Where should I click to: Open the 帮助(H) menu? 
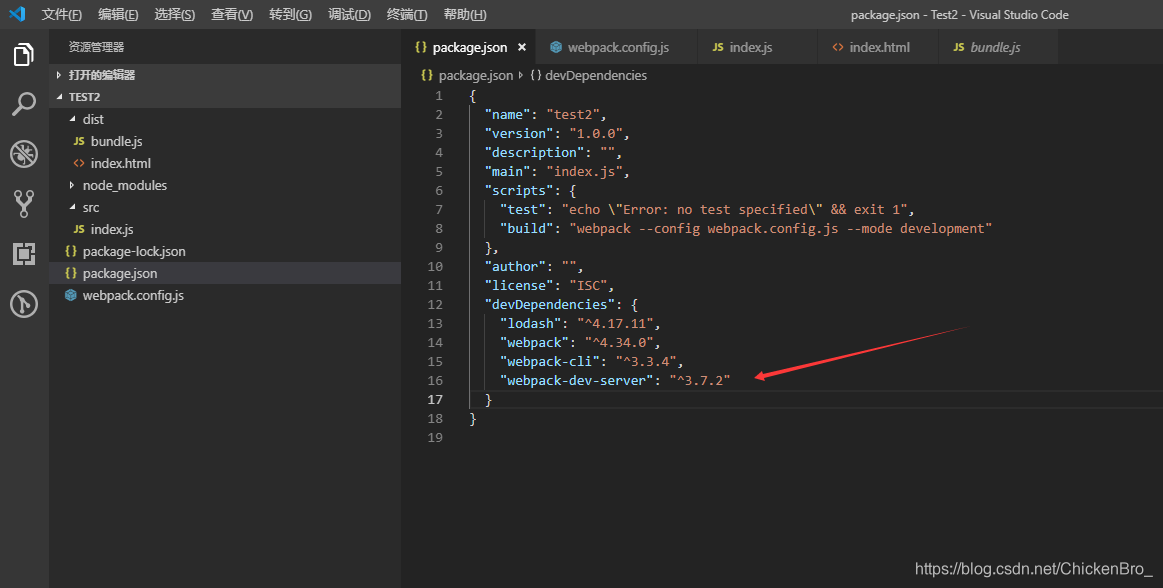pyautogui.click(x=465, y=14)
